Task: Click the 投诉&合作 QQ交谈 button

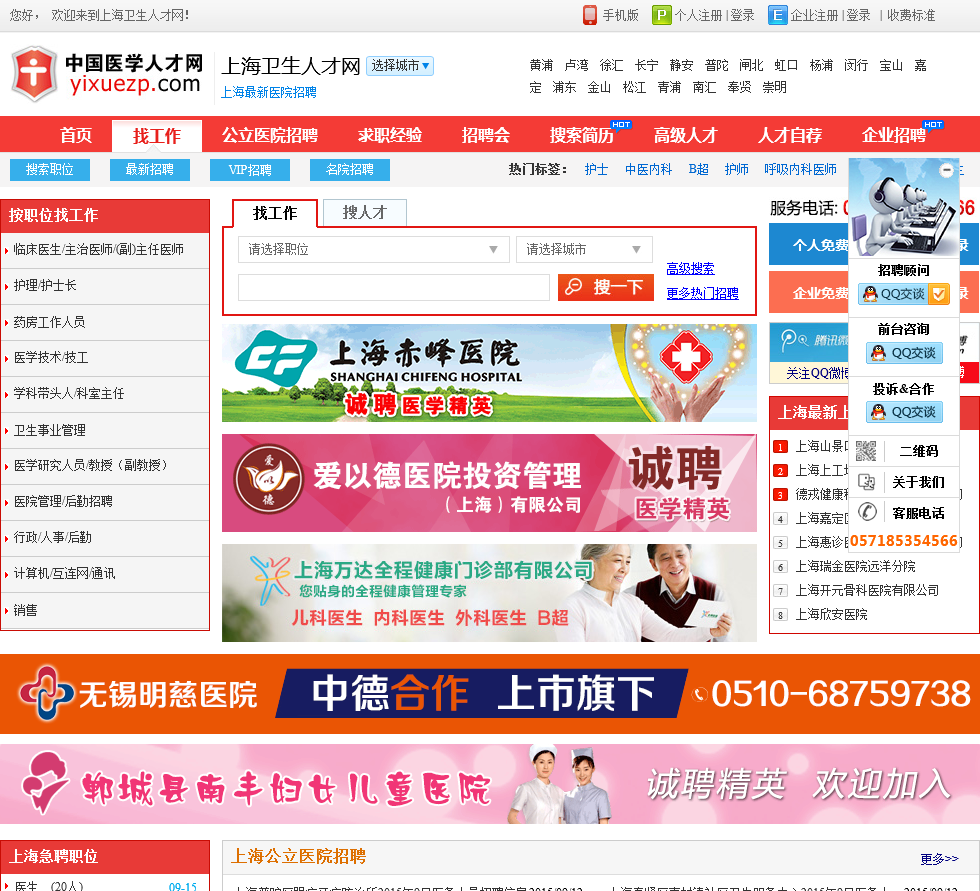Action: click(x=904, y=412)
